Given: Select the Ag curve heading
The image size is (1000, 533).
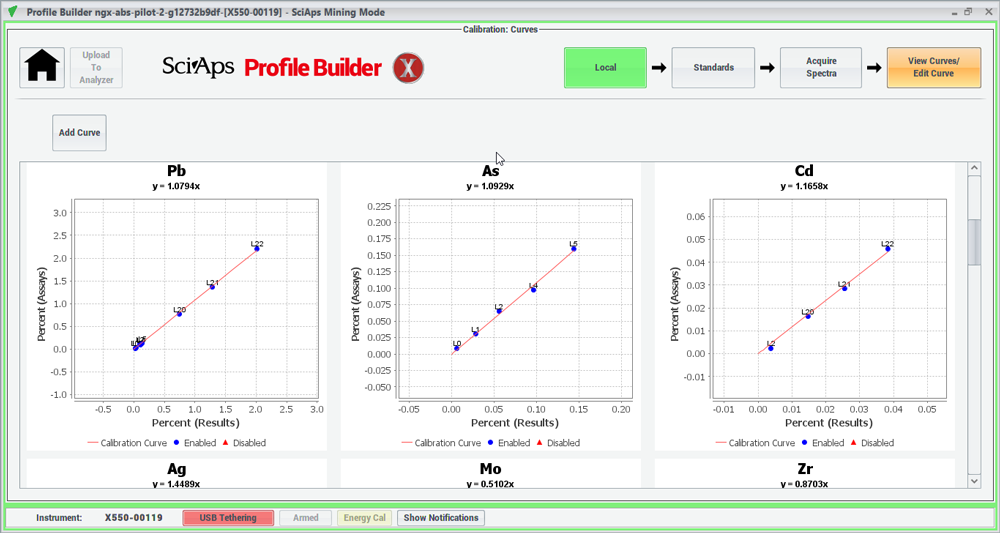Looking at the screenshot, I should tap(177, 470).
